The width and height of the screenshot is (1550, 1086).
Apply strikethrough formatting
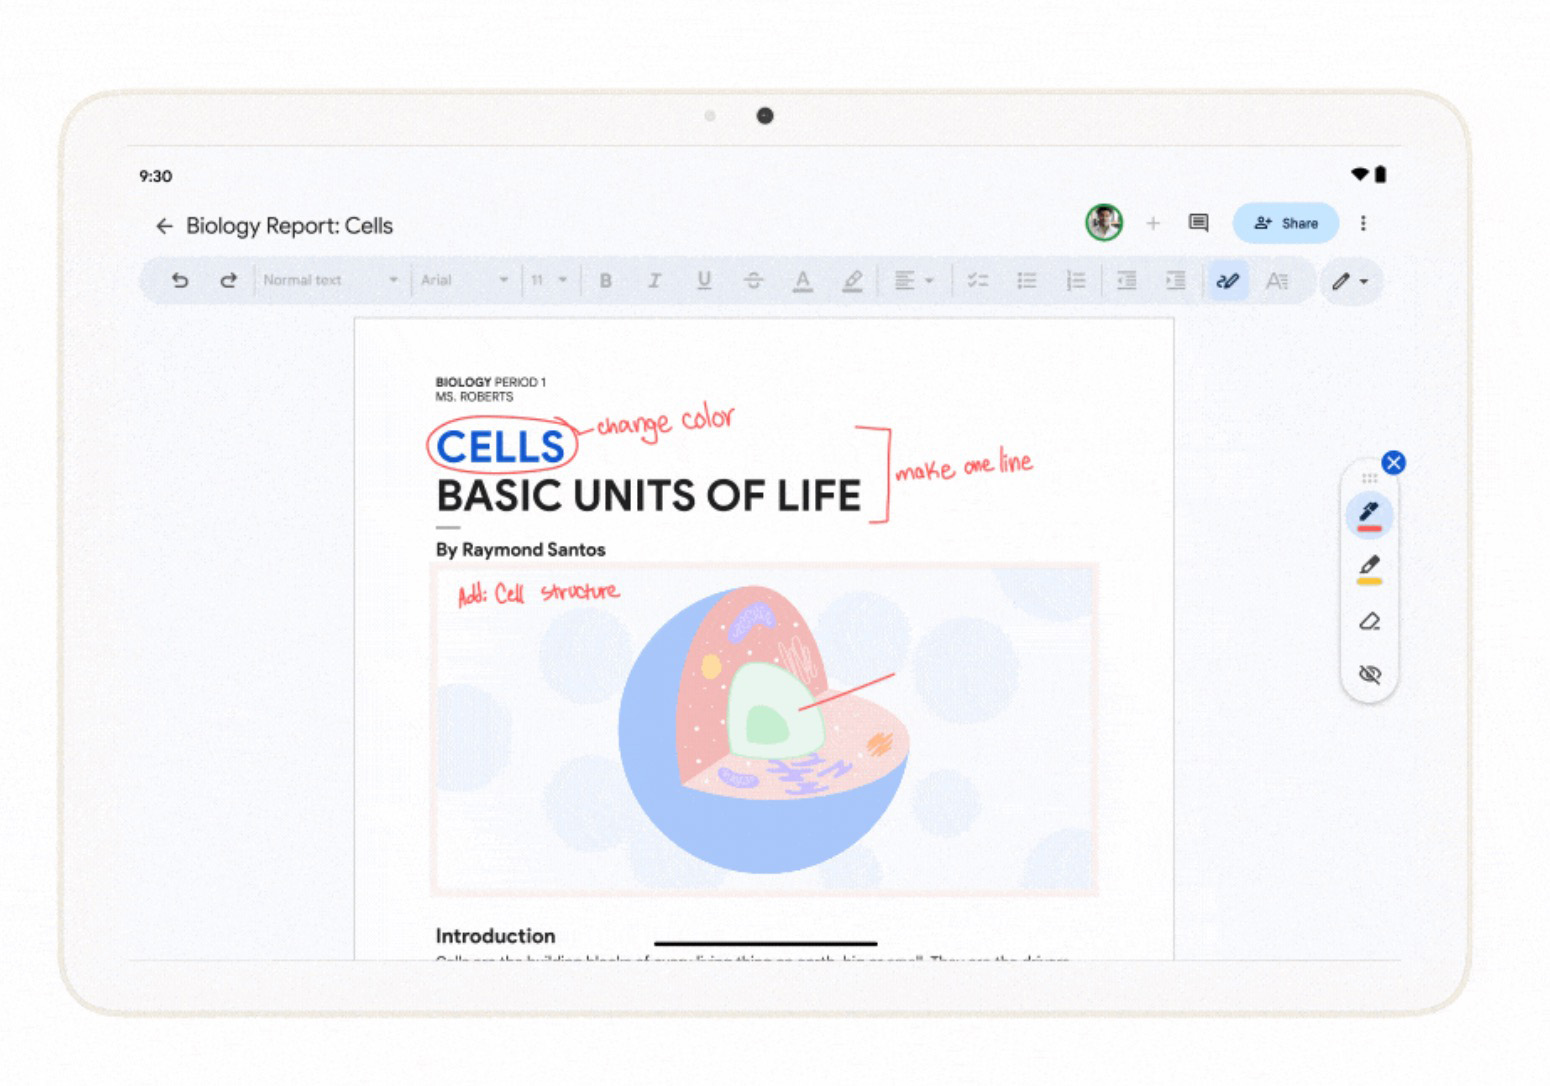pos(753,281)
